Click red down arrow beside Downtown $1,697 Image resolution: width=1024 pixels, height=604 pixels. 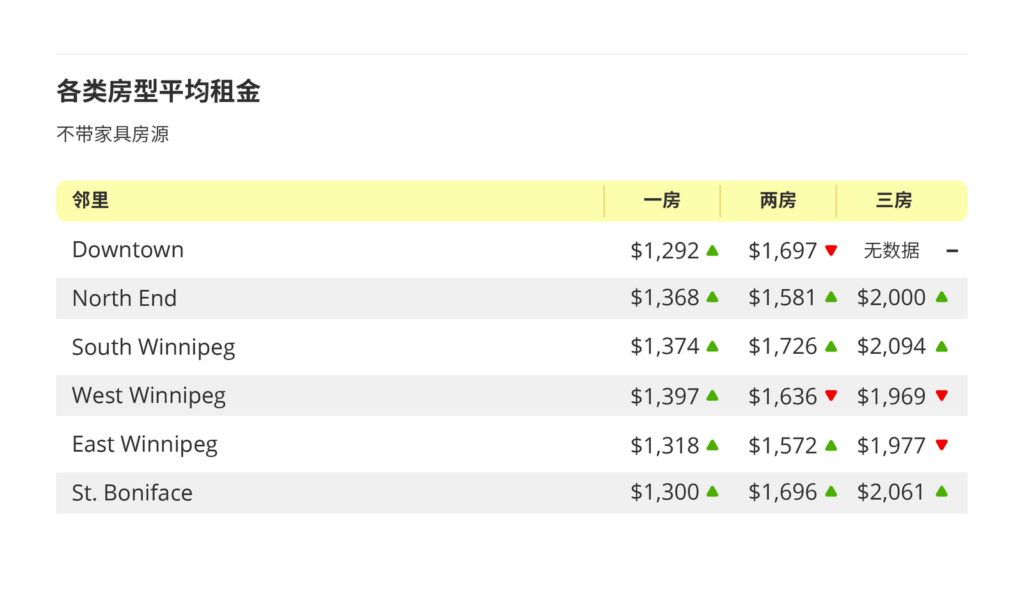(831, 251)
